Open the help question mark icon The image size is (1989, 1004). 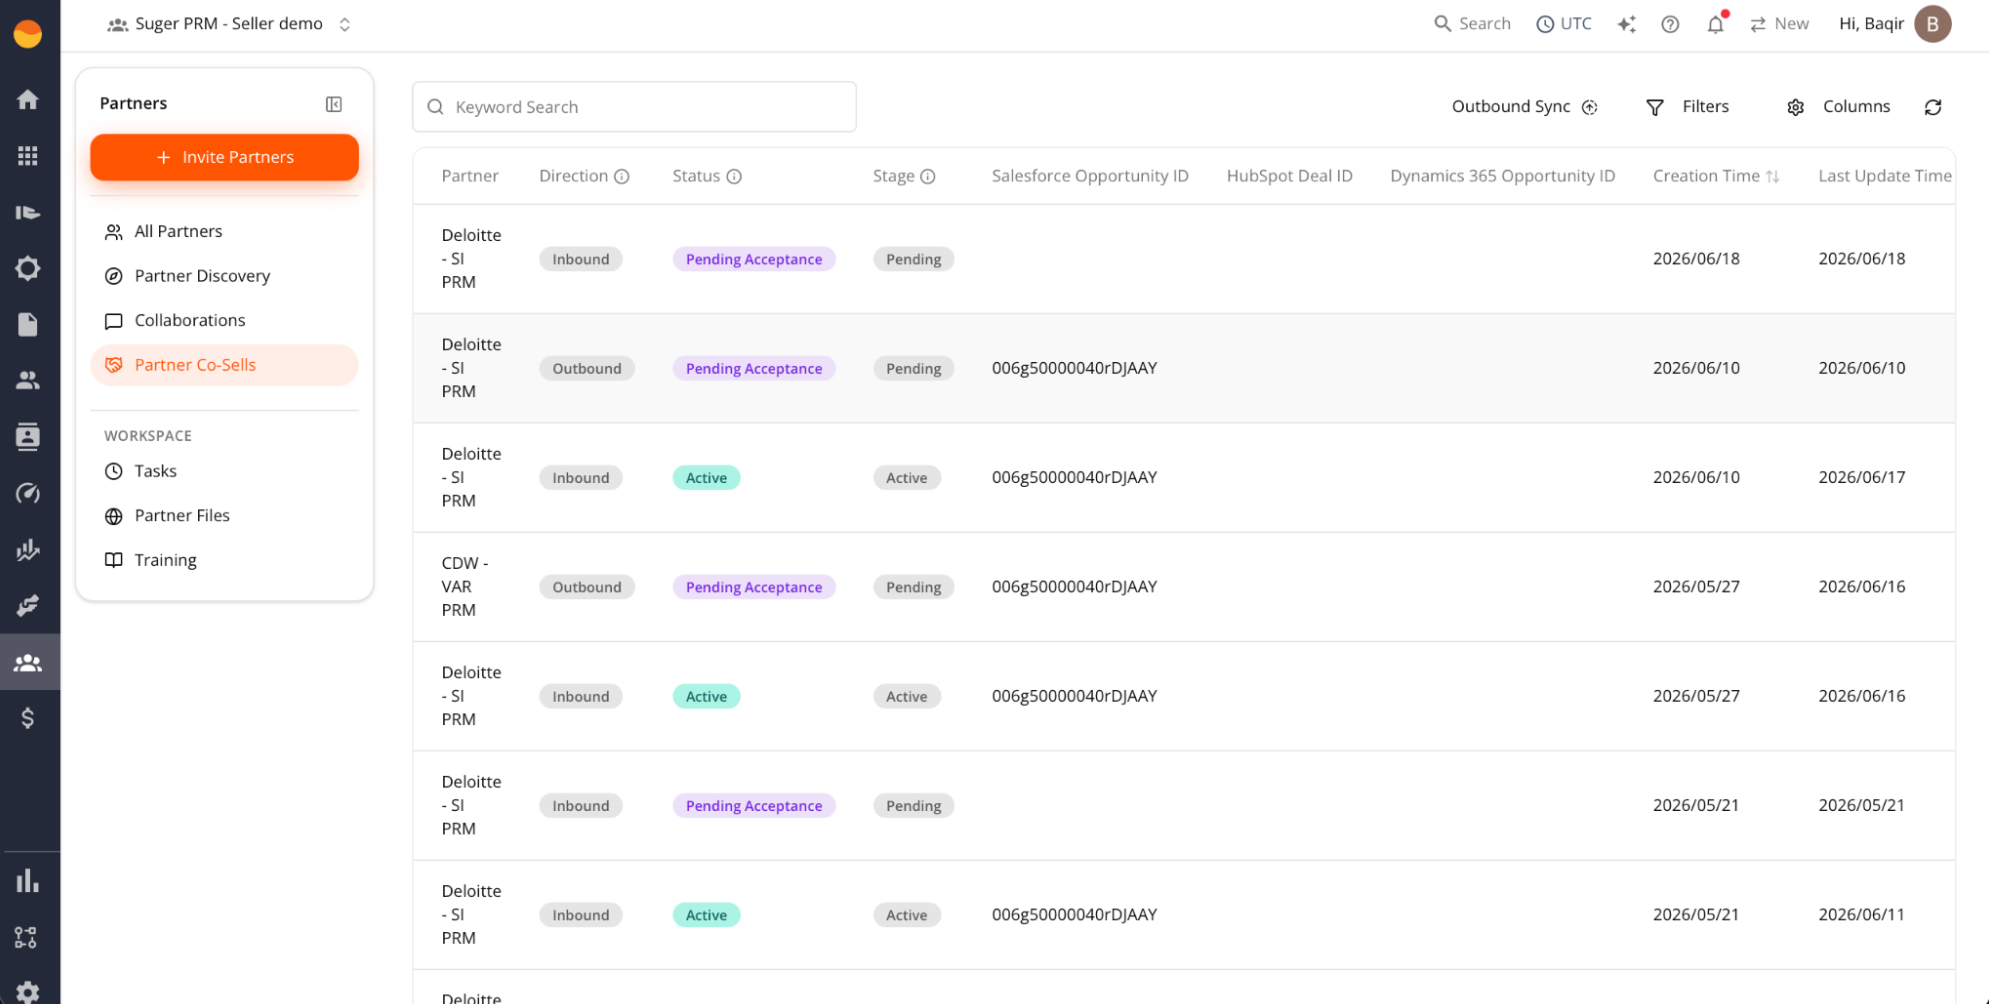click(1670, 24)
